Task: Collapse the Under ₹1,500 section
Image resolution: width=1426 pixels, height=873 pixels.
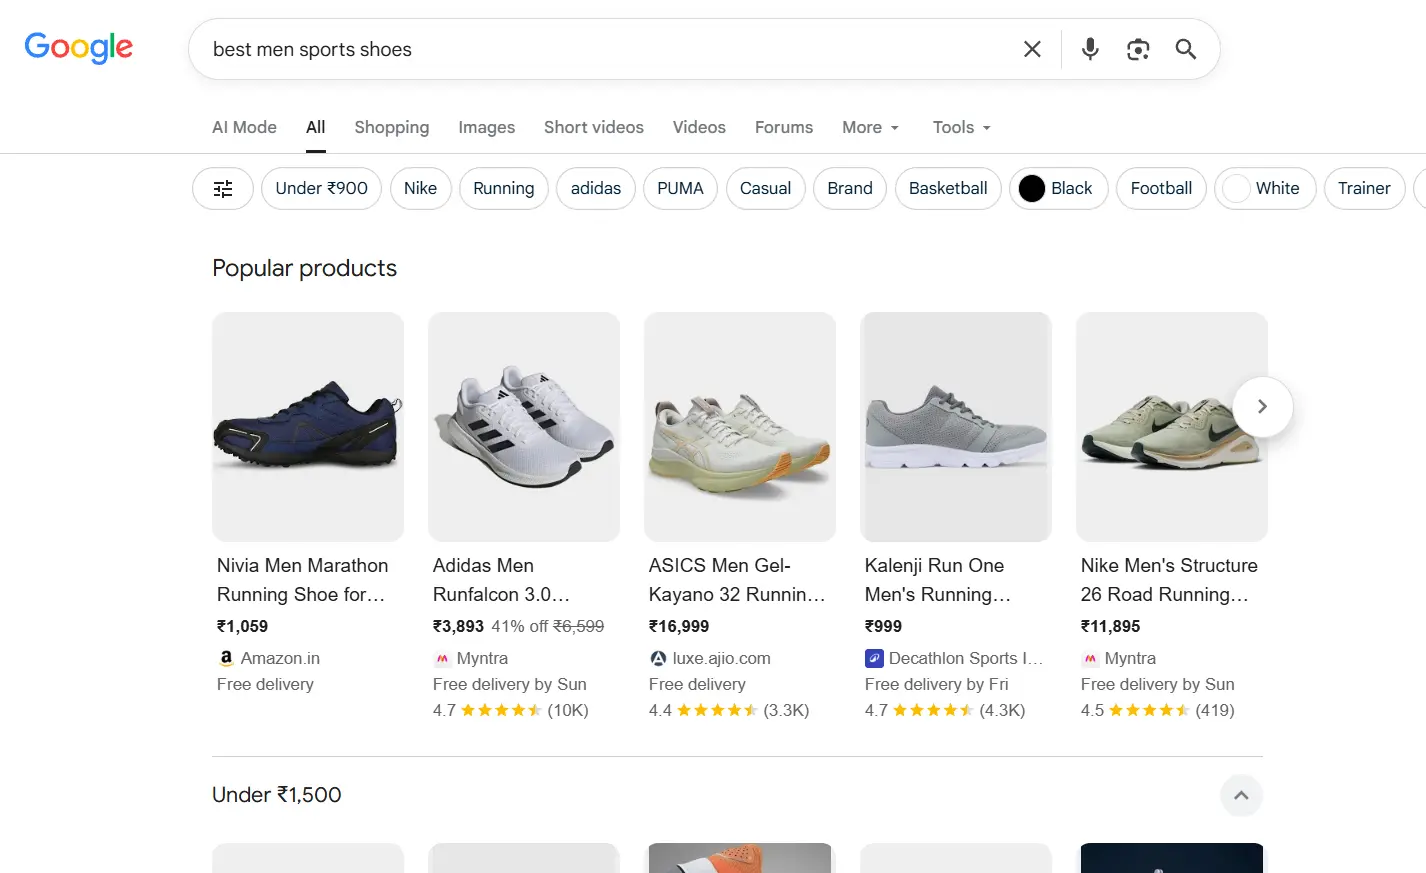Action: 1241,796
